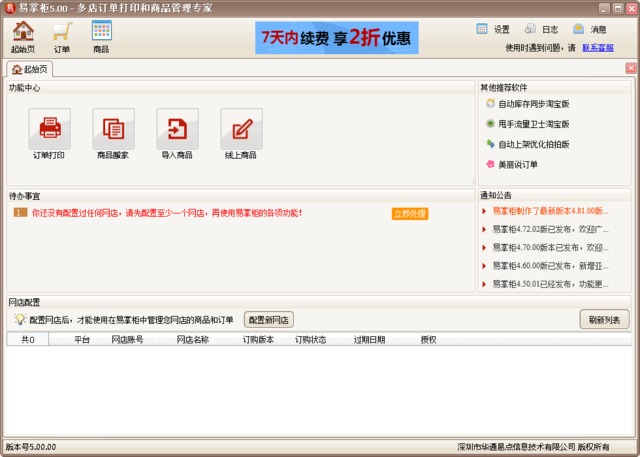Click the 线上商品 edit icon

(x=242, y=129)
